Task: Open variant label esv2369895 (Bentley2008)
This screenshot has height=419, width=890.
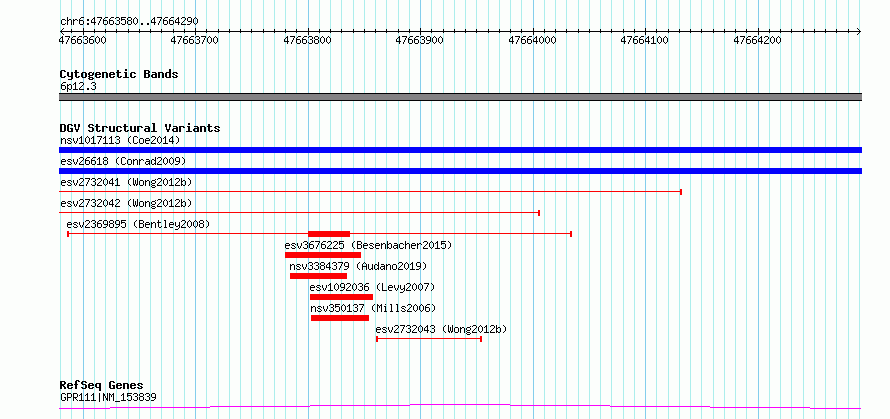Action: 138,224
